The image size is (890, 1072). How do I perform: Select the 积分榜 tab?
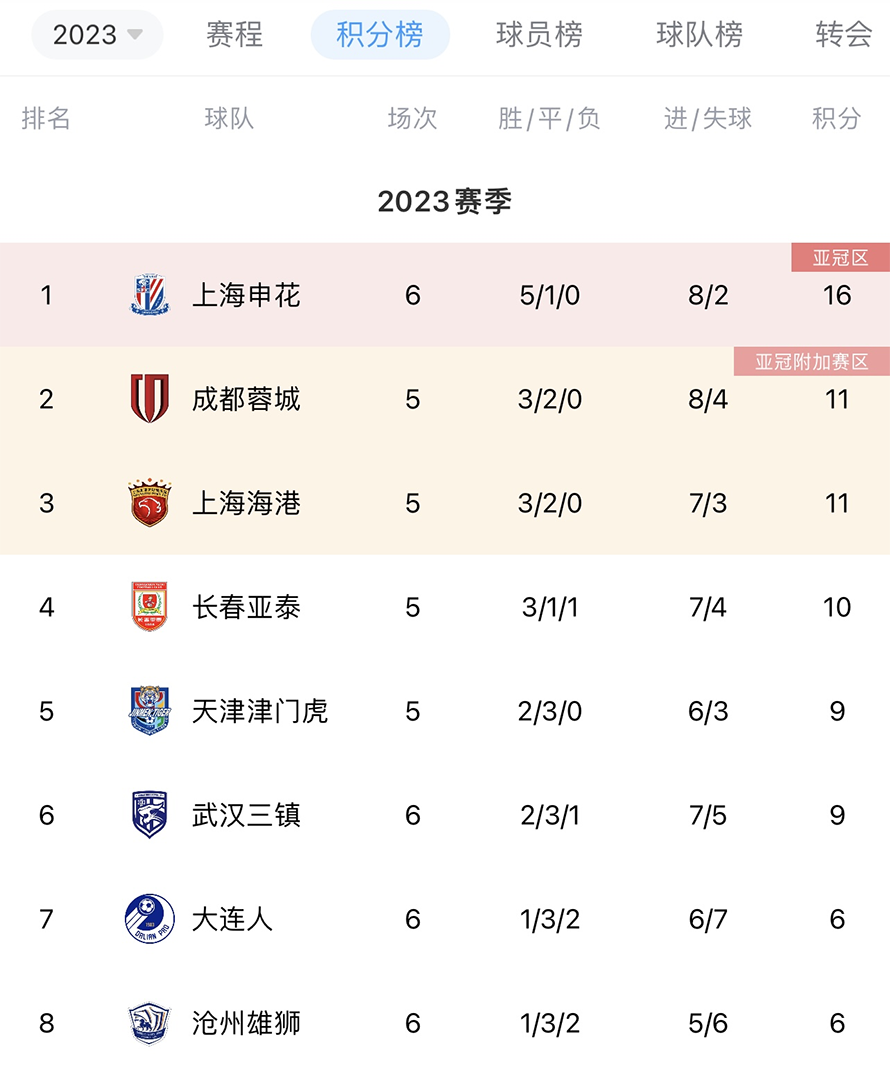pos(380,34)
